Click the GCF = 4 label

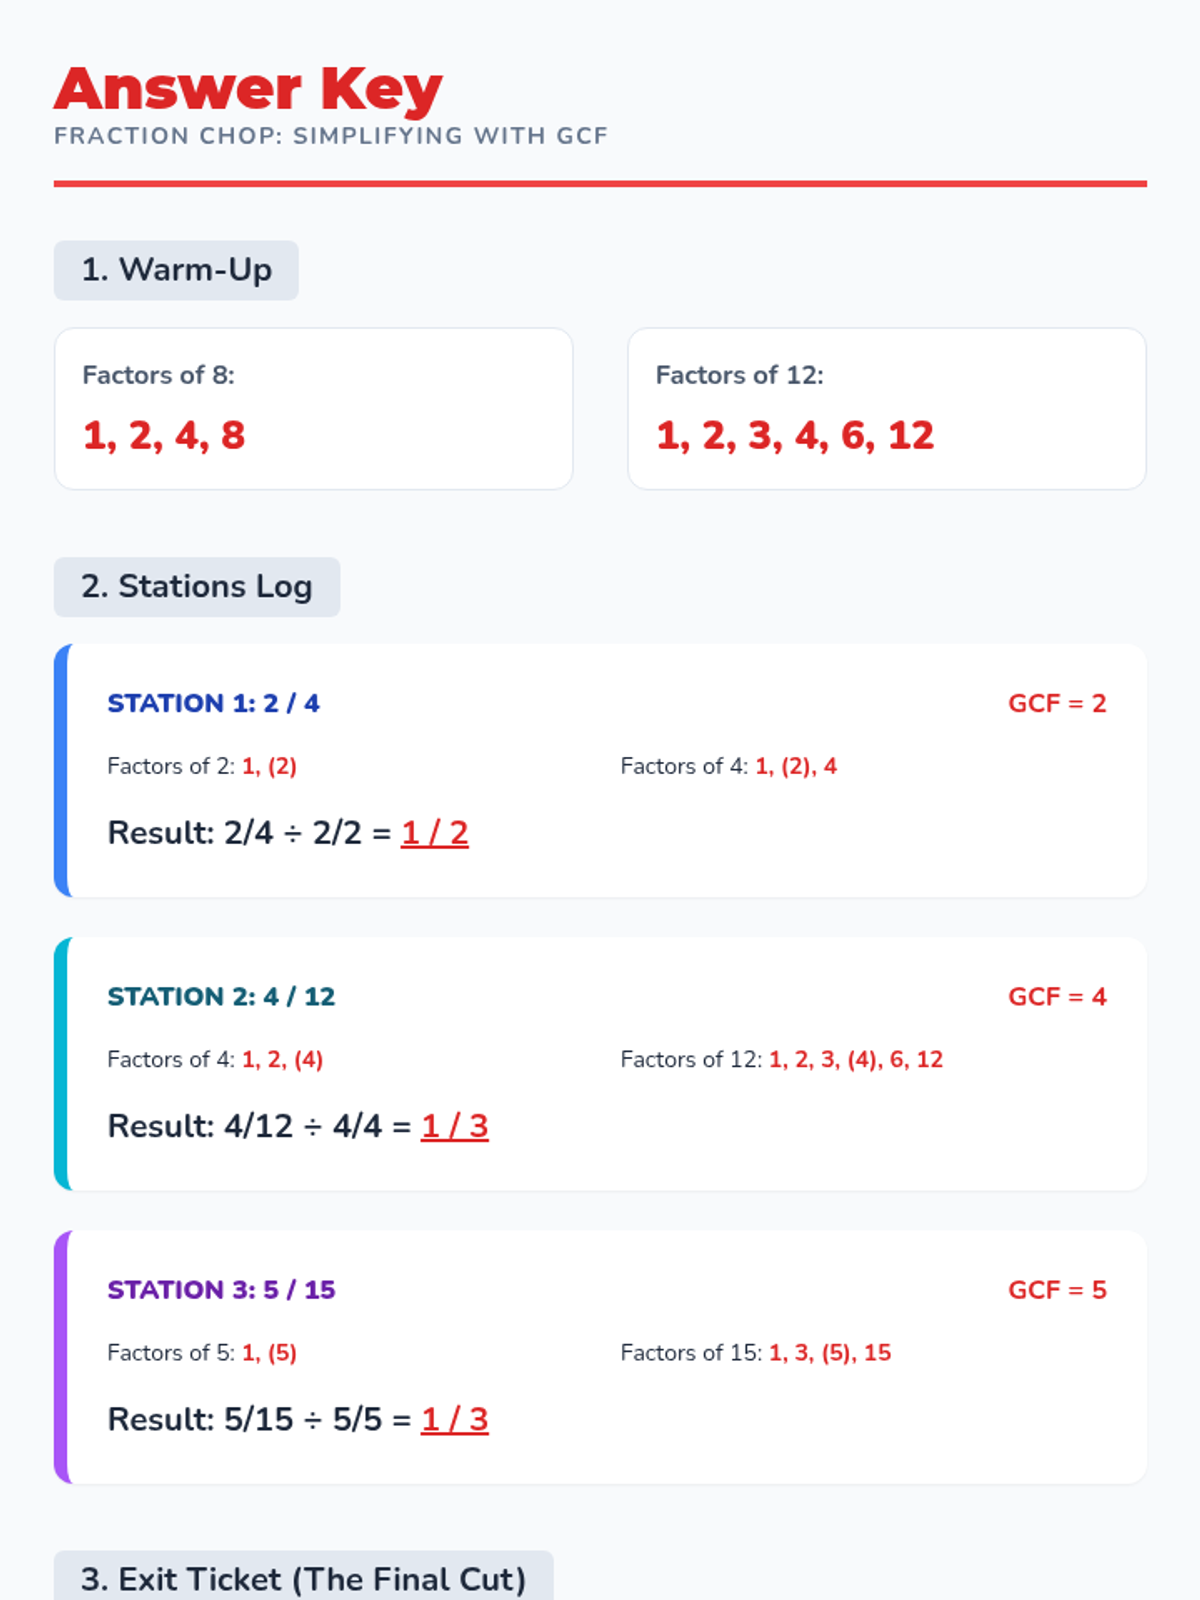coord(1057,997)
